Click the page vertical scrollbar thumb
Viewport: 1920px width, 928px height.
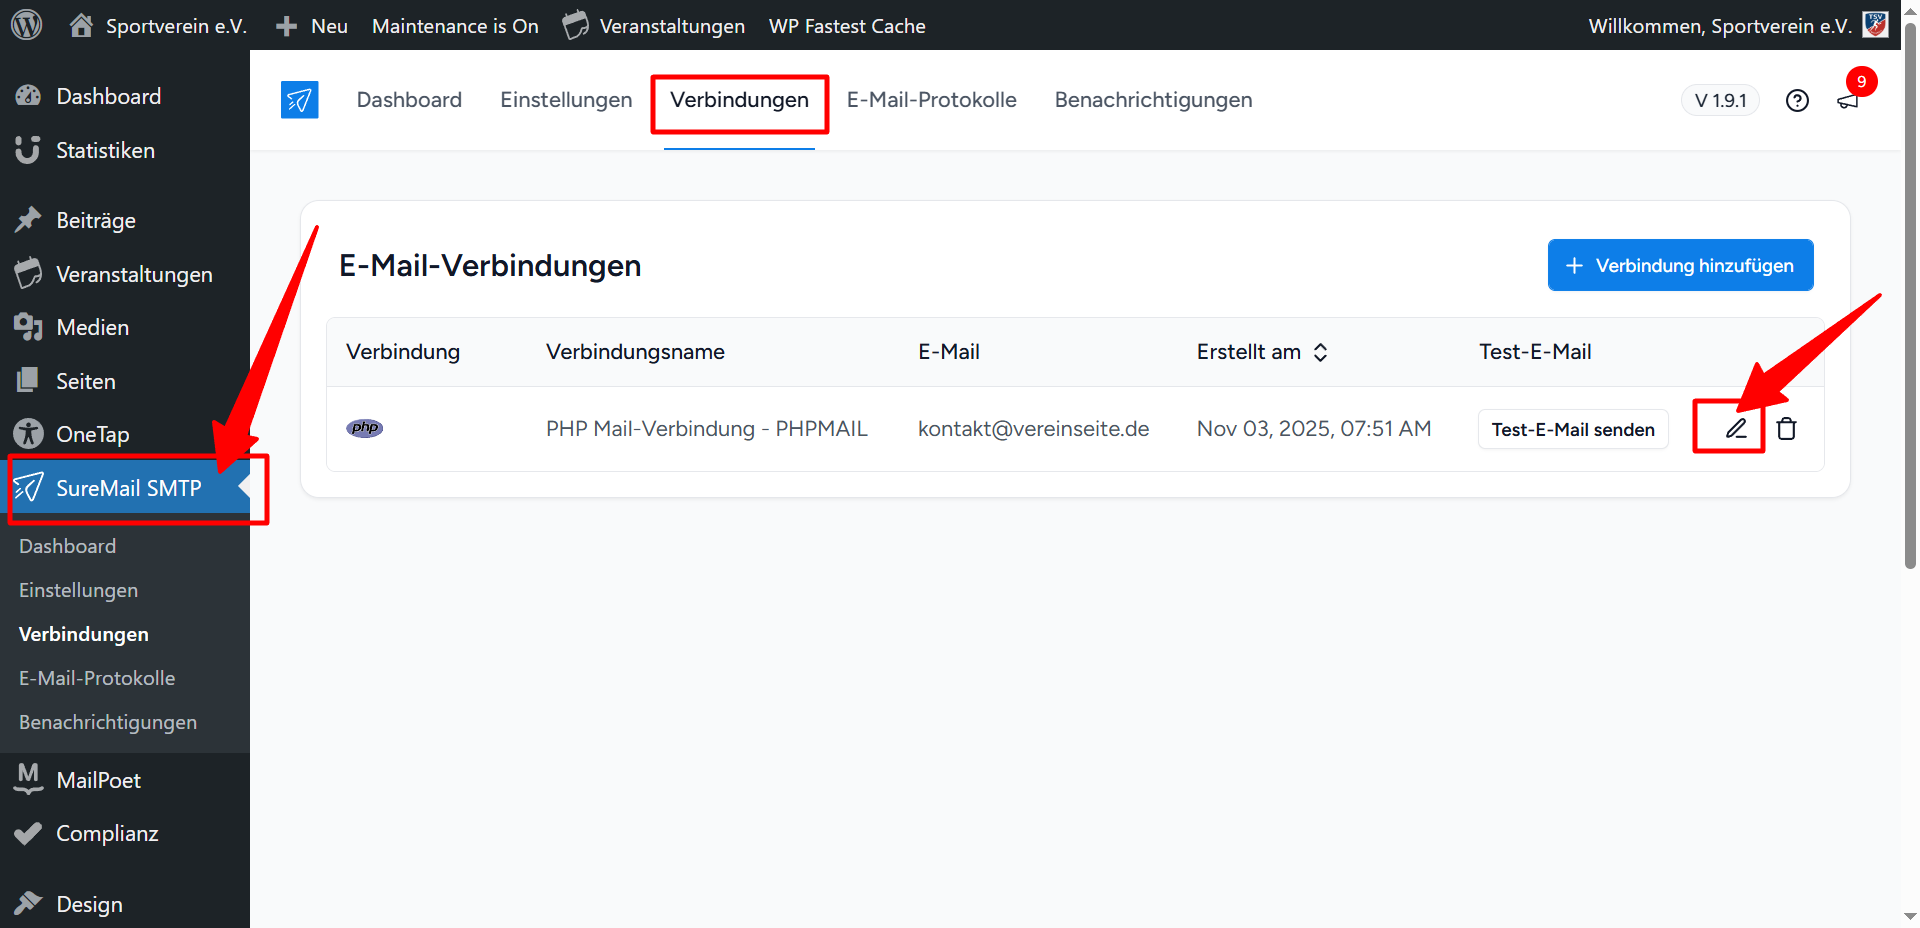click(x=1910, y=297)
